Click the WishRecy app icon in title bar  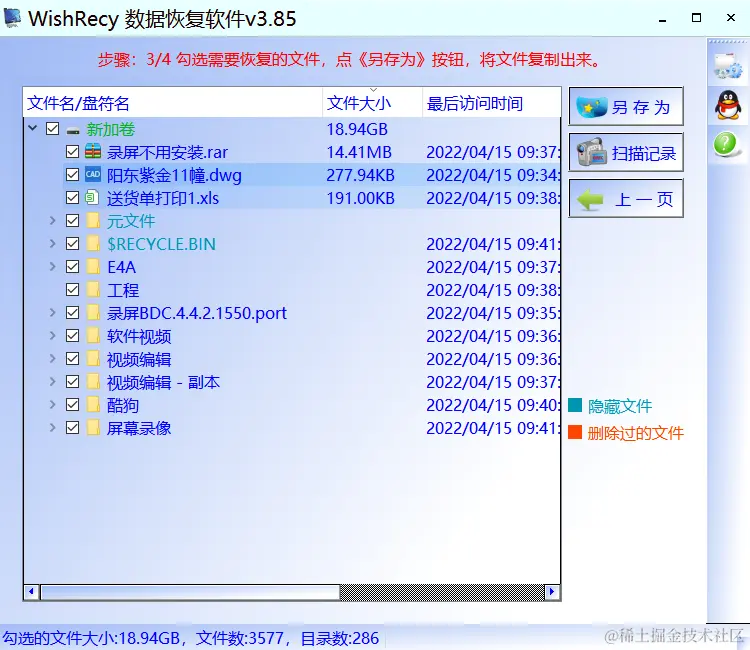12,18
